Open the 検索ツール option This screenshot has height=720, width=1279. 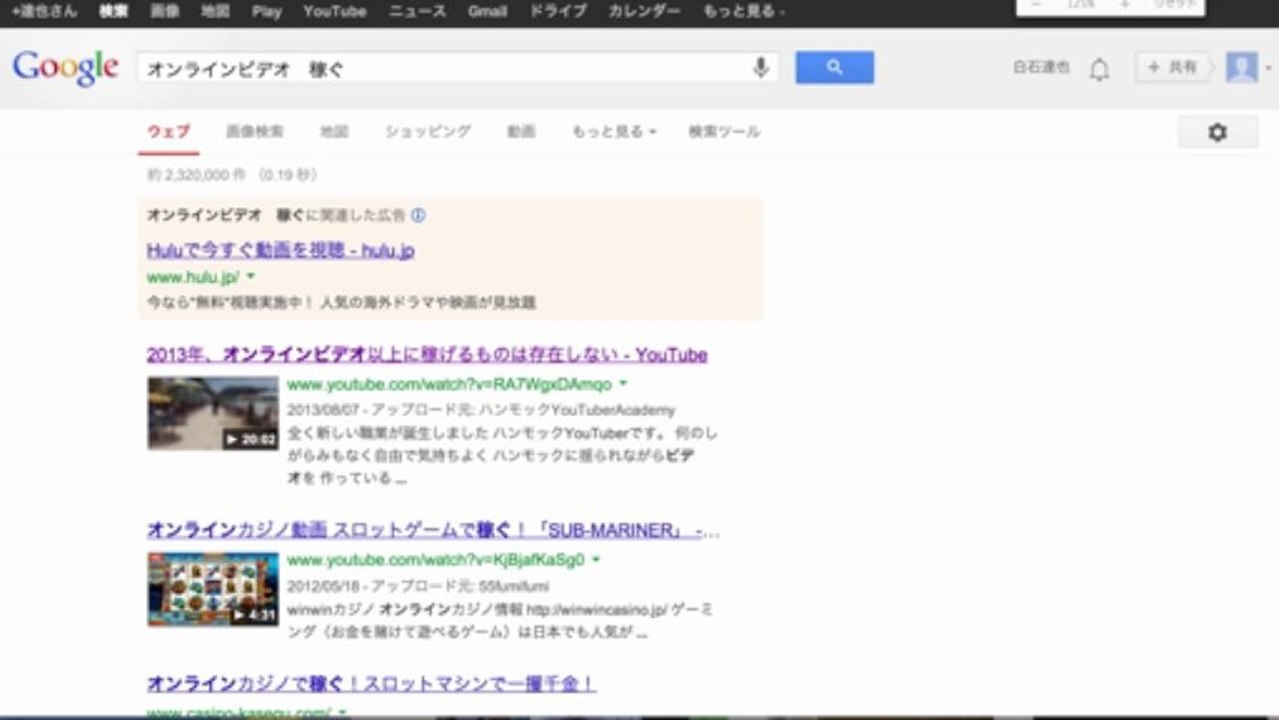(724, 132)
